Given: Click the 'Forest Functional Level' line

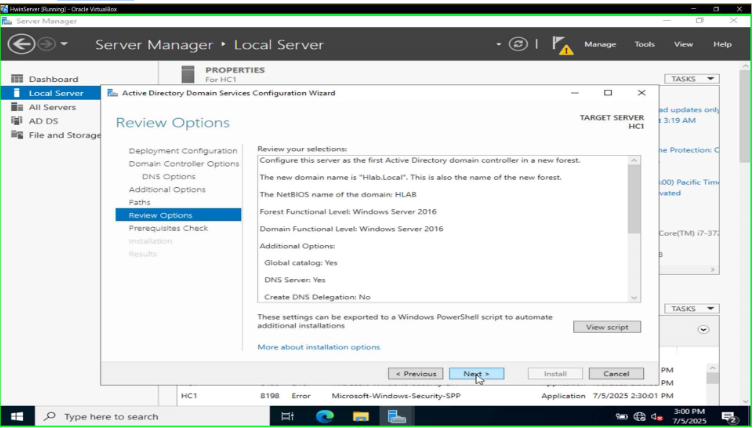Looking at the screenshot, I should [348, 211].
